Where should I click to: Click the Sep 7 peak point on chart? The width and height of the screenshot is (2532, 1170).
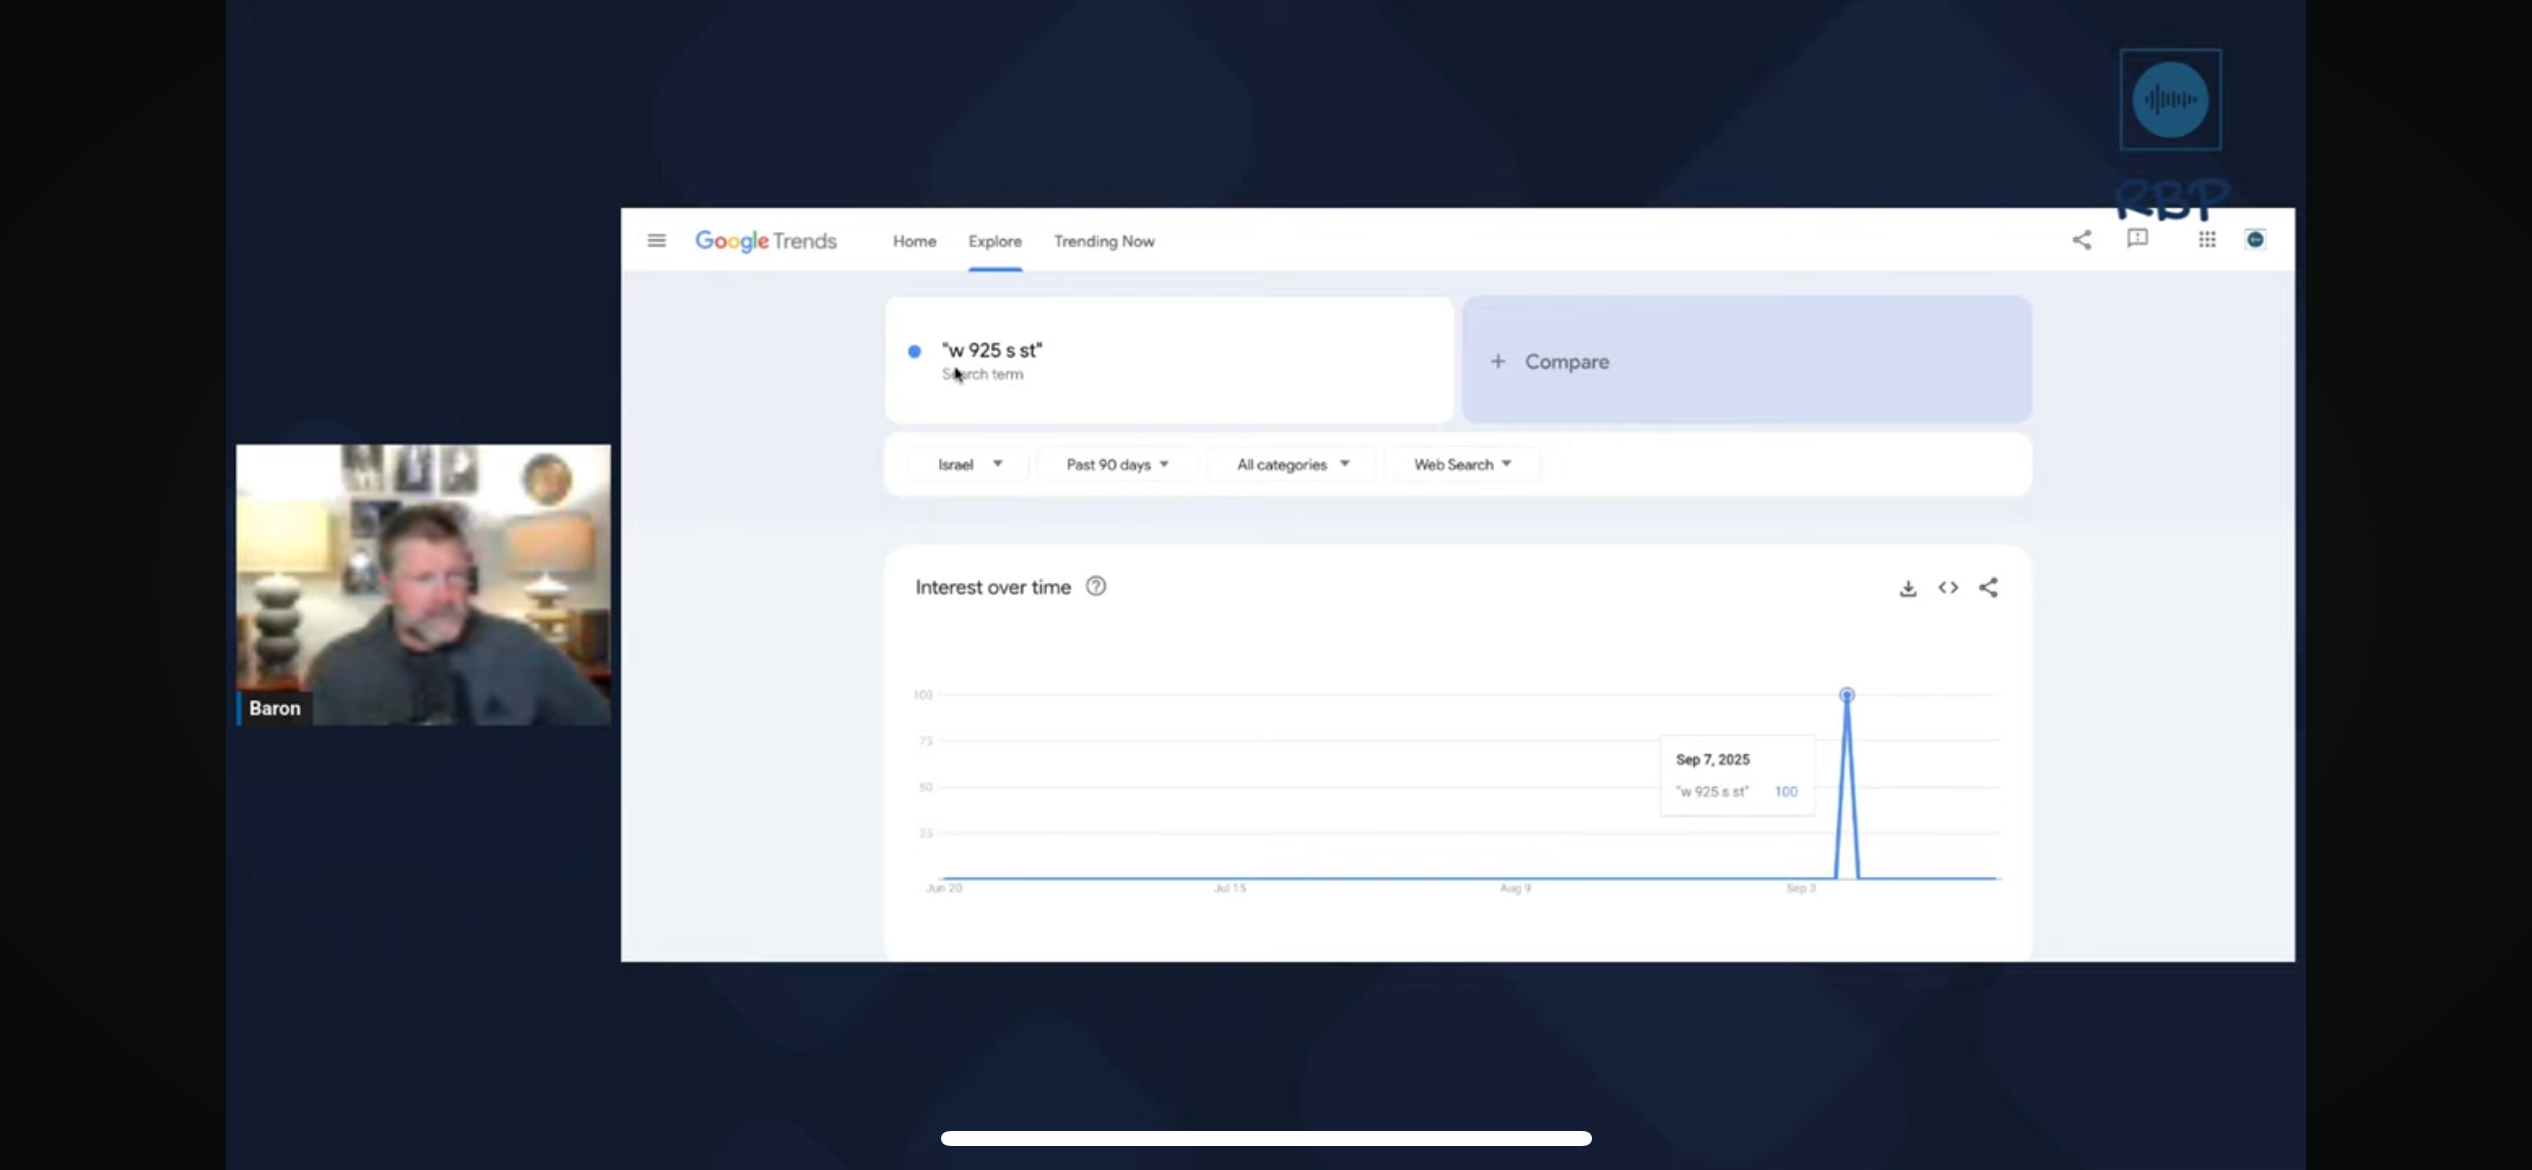point(1847,695)
